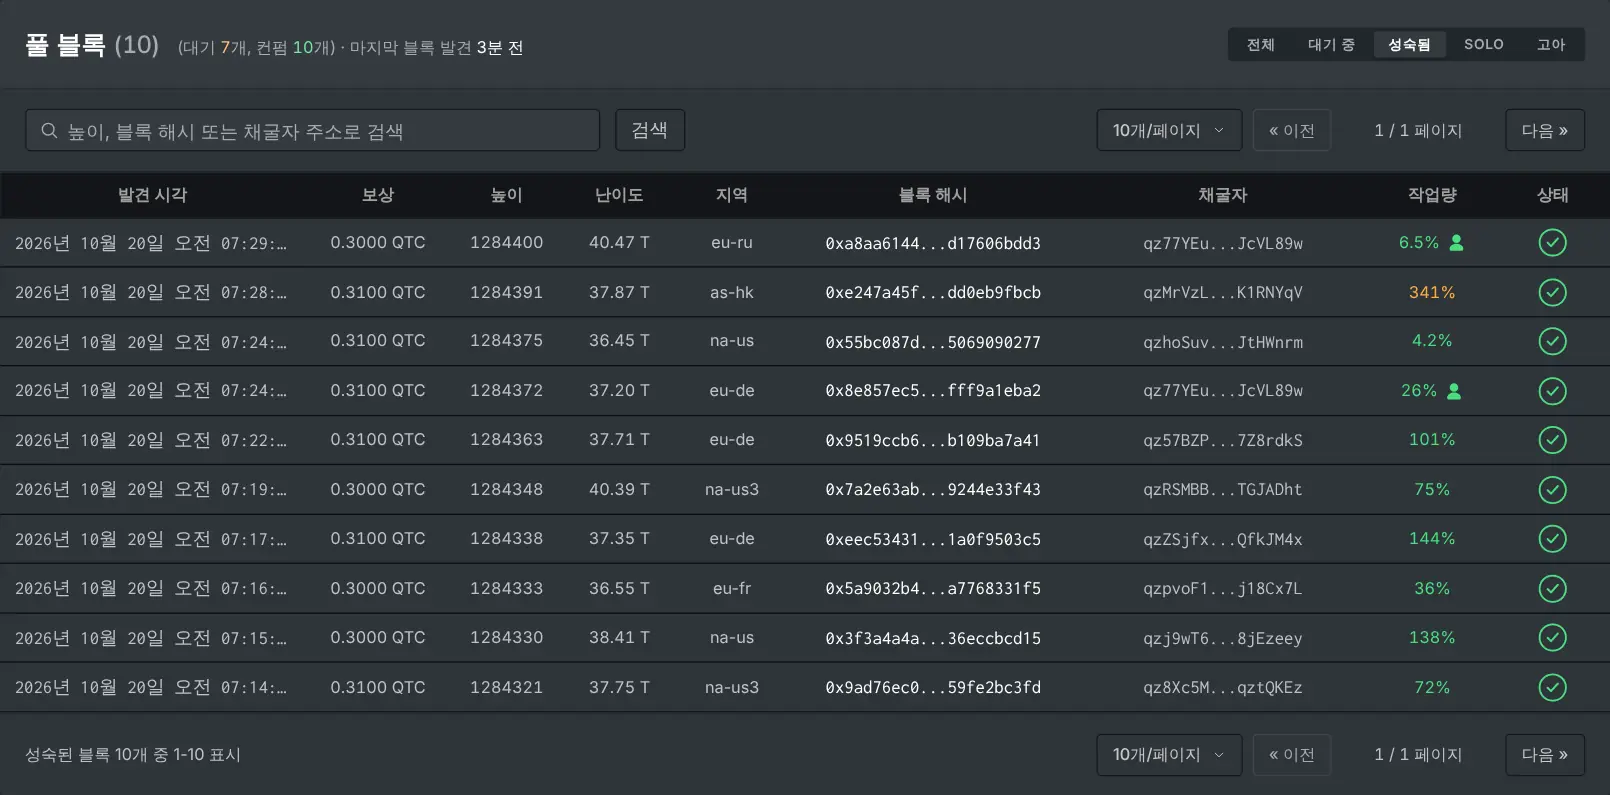The image size is (1610, 795).
Task: Click the status checkmark in the 1284372 row
Action: click(x=1552, y=391)
